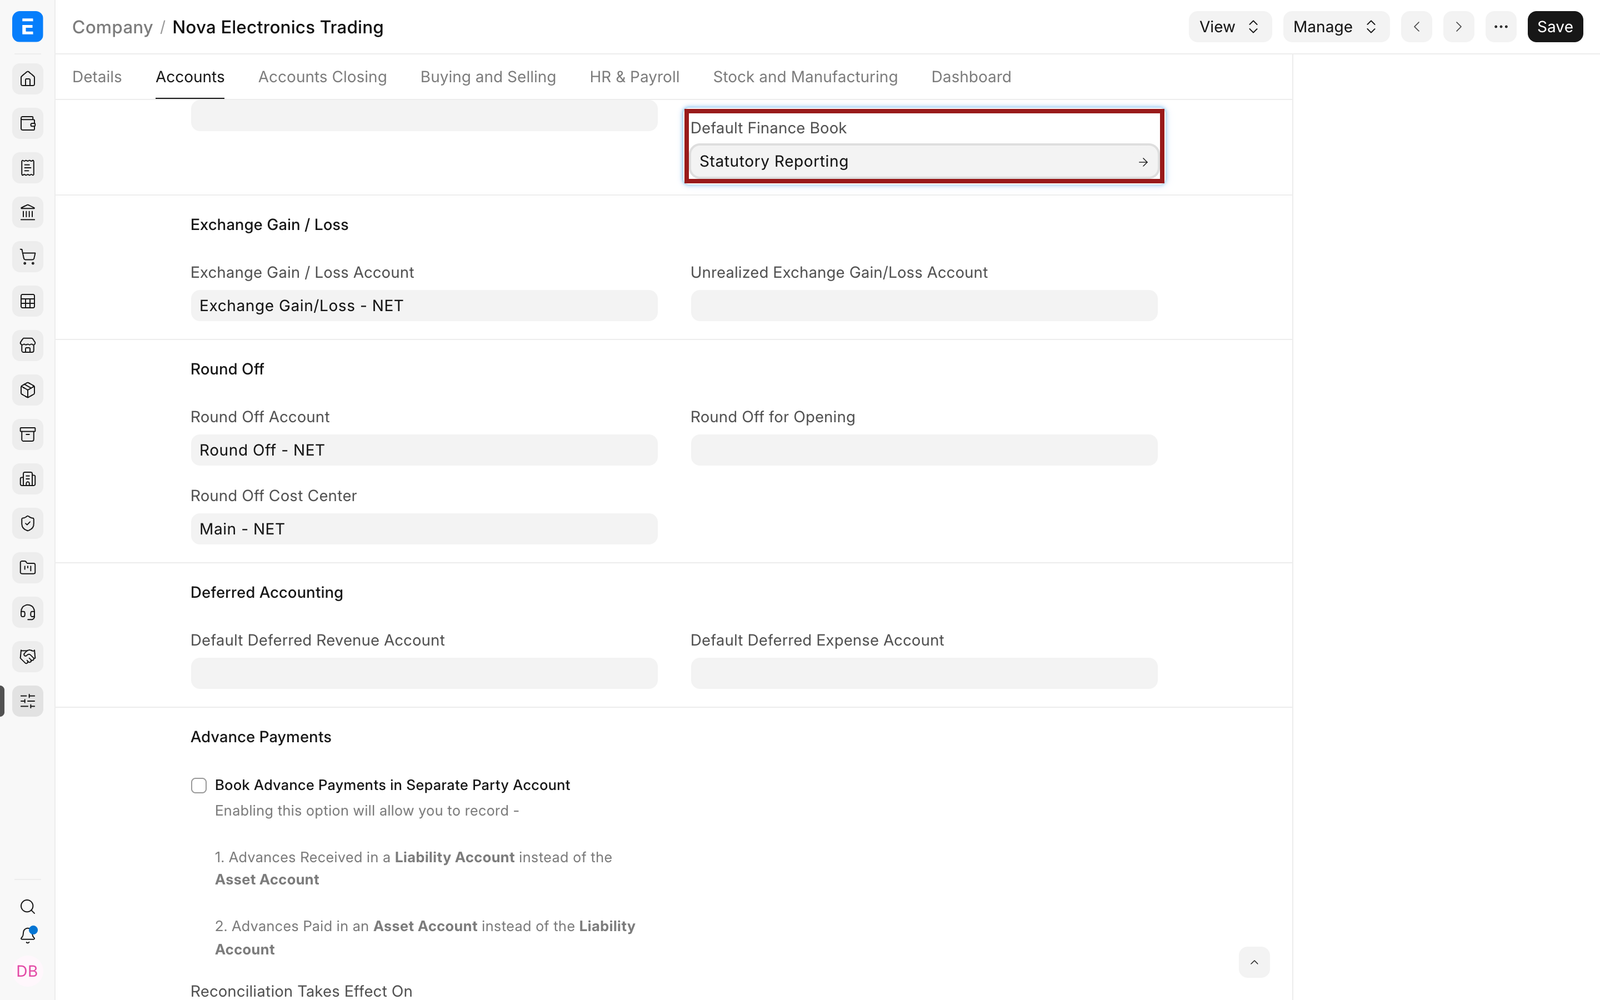
Task: Open the Stock and Manufacturing tab
Action: (x=805, y=77)
